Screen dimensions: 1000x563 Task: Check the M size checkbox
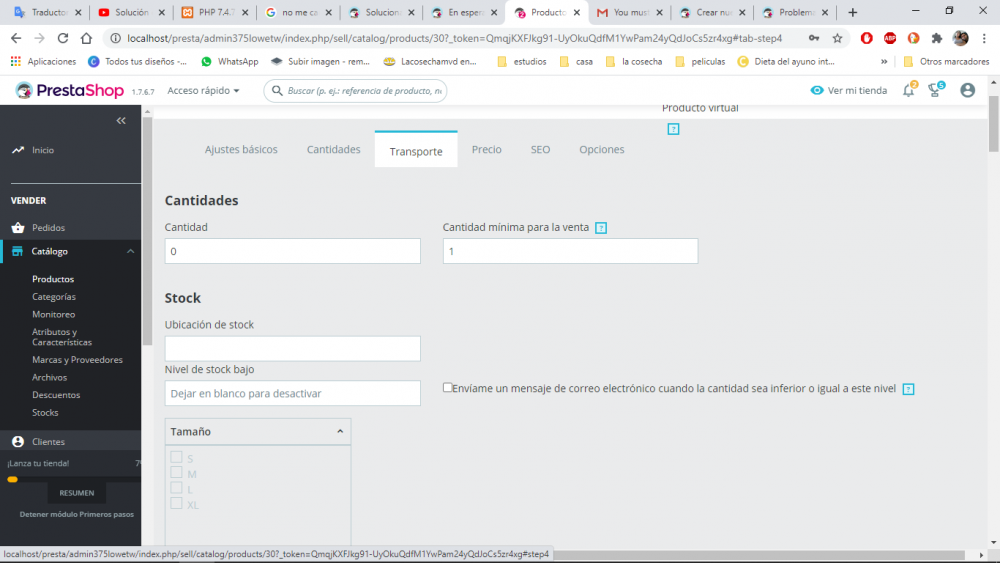pyautogui.click(x=176, y=472)
